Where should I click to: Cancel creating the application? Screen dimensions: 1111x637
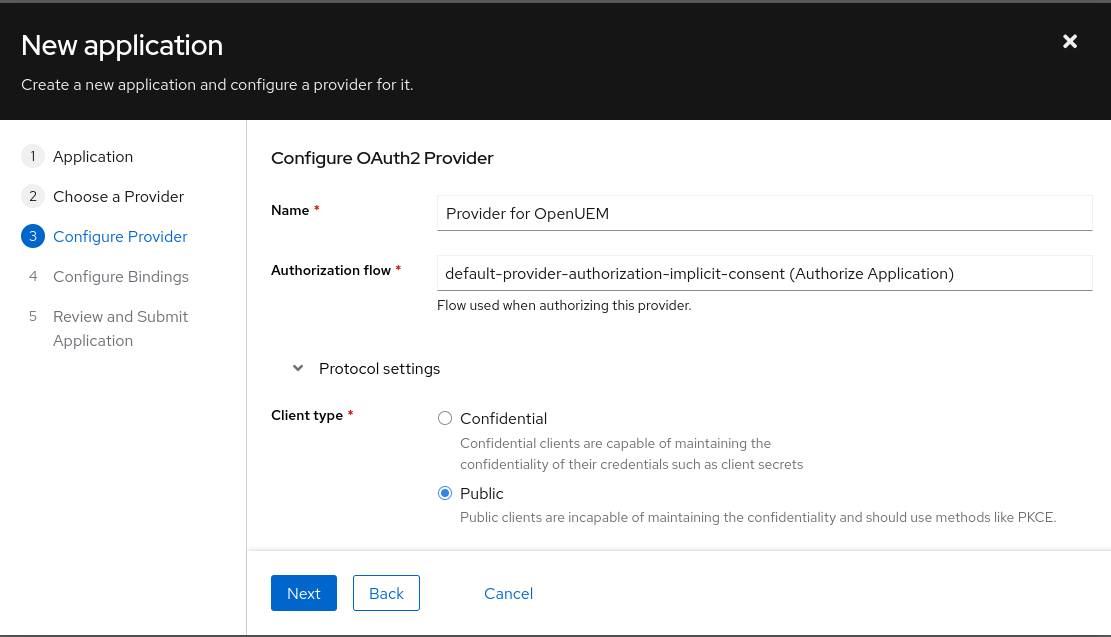(x=508, y=593)
